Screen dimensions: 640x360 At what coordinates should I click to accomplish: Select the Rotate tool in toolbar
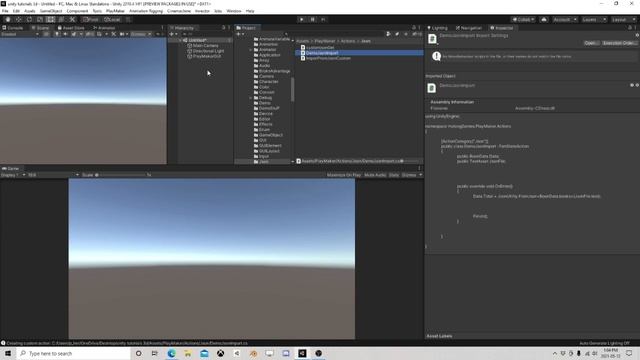[29, 19]
